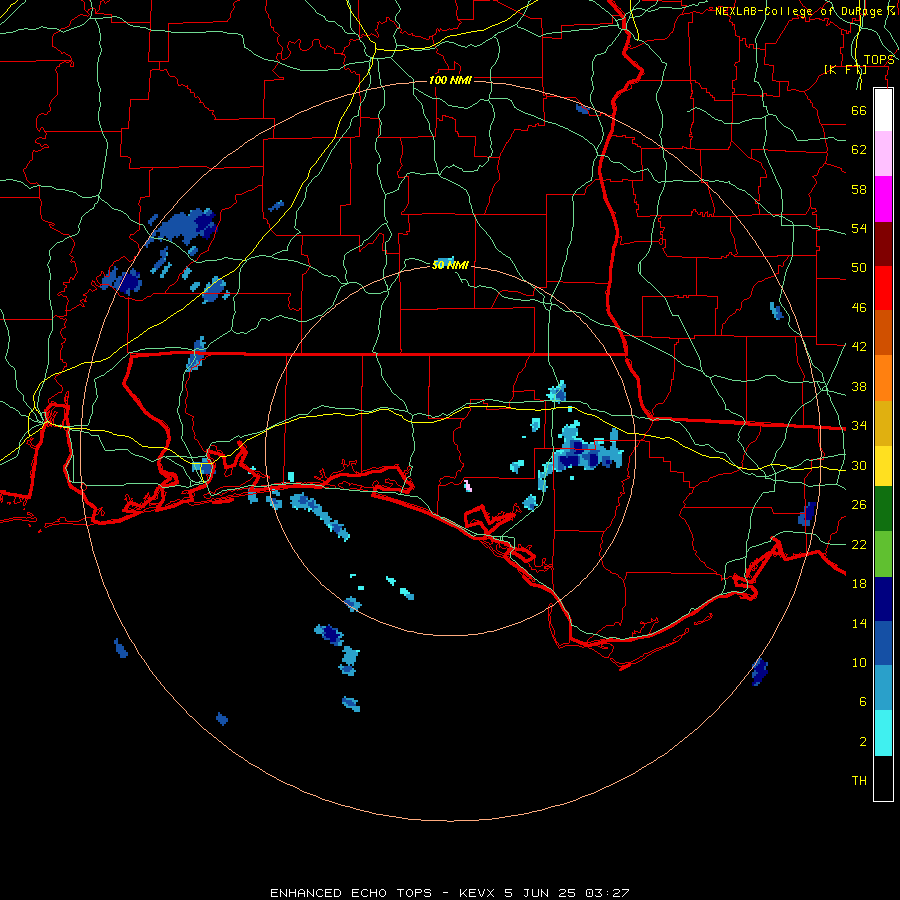Select the magenta legend color band

[x=883, y=199]
